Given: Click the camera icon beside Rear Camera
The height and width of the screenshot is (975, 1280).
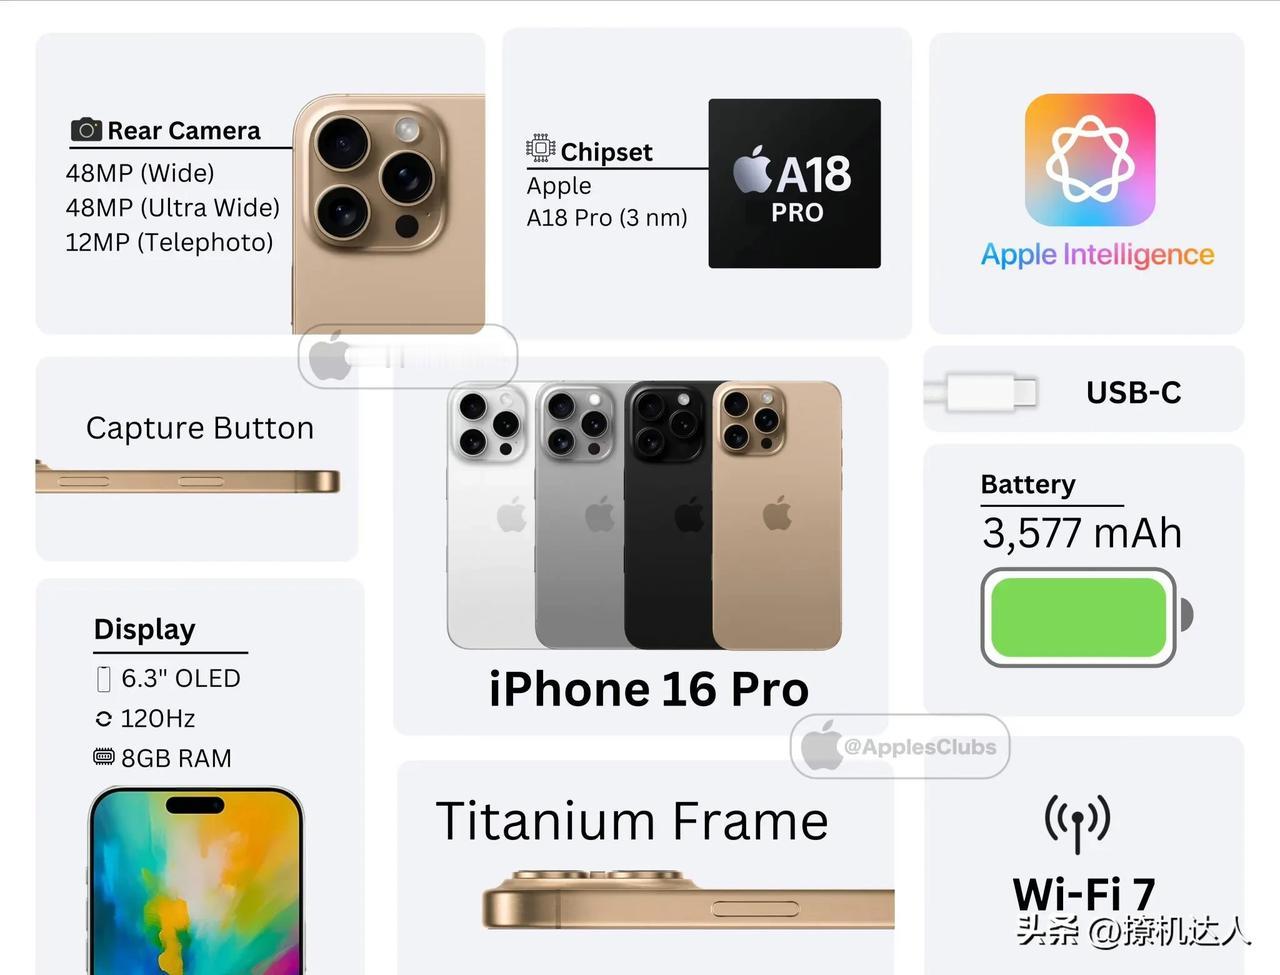Looking at the screenshot, I should [x=86, y=130].
